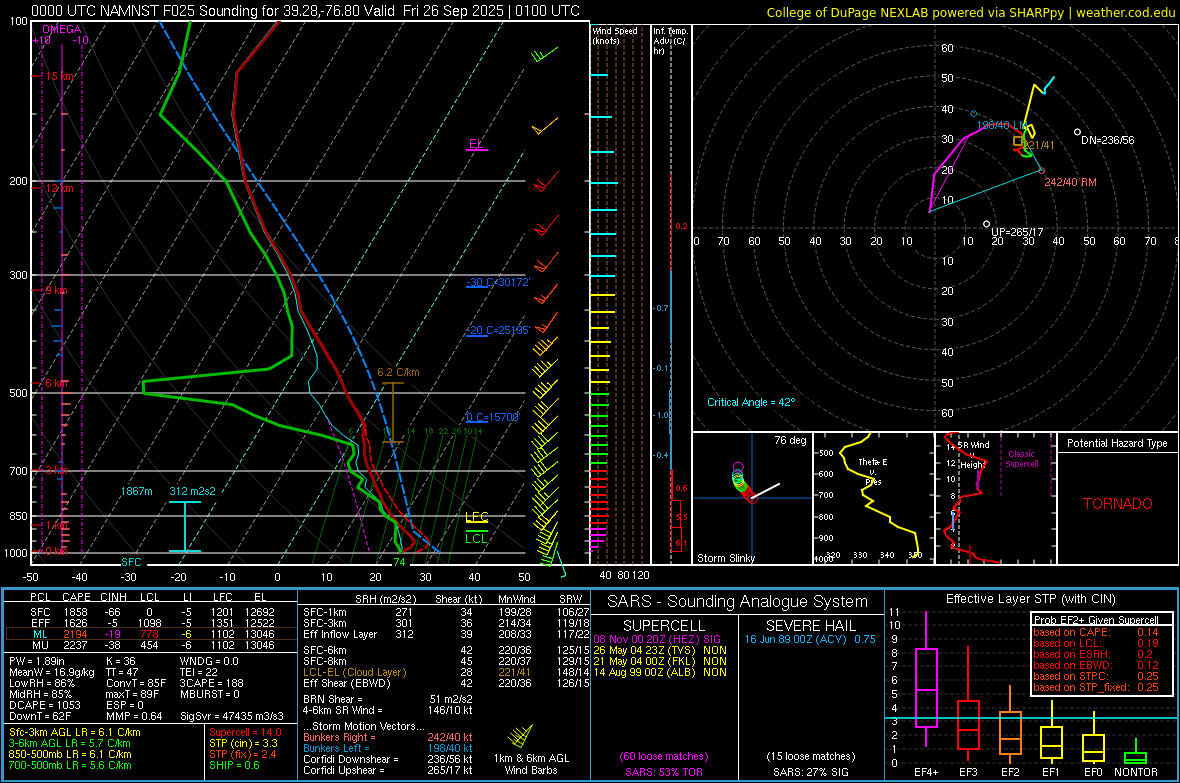Screen dimensions: 1180x783
Task: Click the Eff Shear (EBWD) row
Action: pos(446,683)
